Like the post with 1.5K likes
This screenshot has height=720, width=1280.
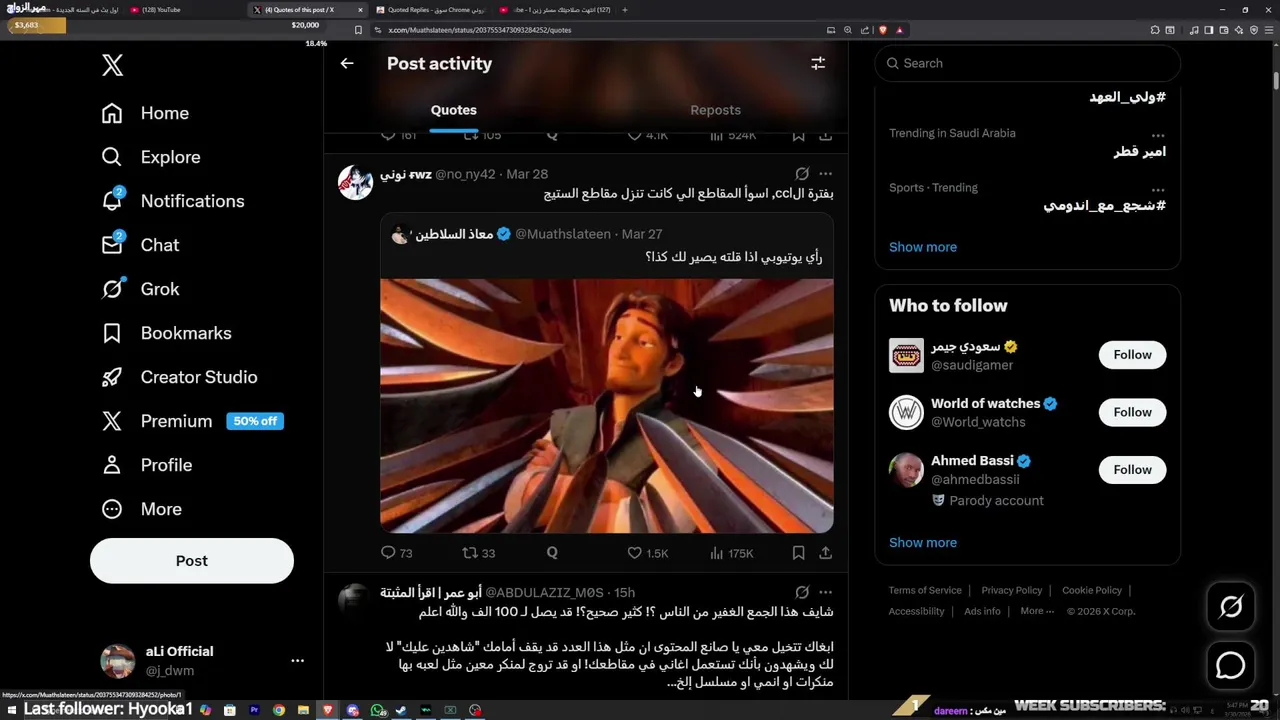pyautogui.click(x=648, y=553)
